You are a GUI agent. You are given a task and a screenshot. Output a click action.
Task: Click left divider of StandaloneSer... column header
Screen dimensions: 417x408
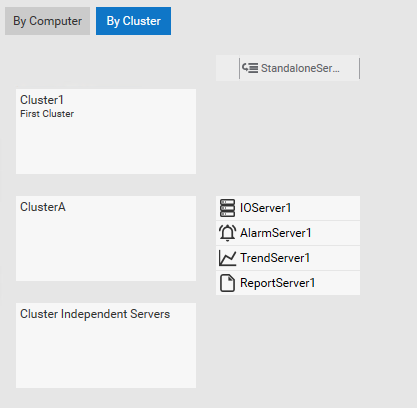[x=239, y=68]
